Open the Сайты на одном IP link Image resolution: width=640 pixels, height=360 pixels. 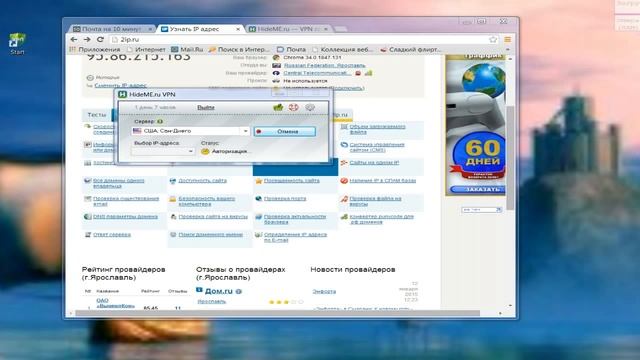pyautogui.click(x=374, y=162)
